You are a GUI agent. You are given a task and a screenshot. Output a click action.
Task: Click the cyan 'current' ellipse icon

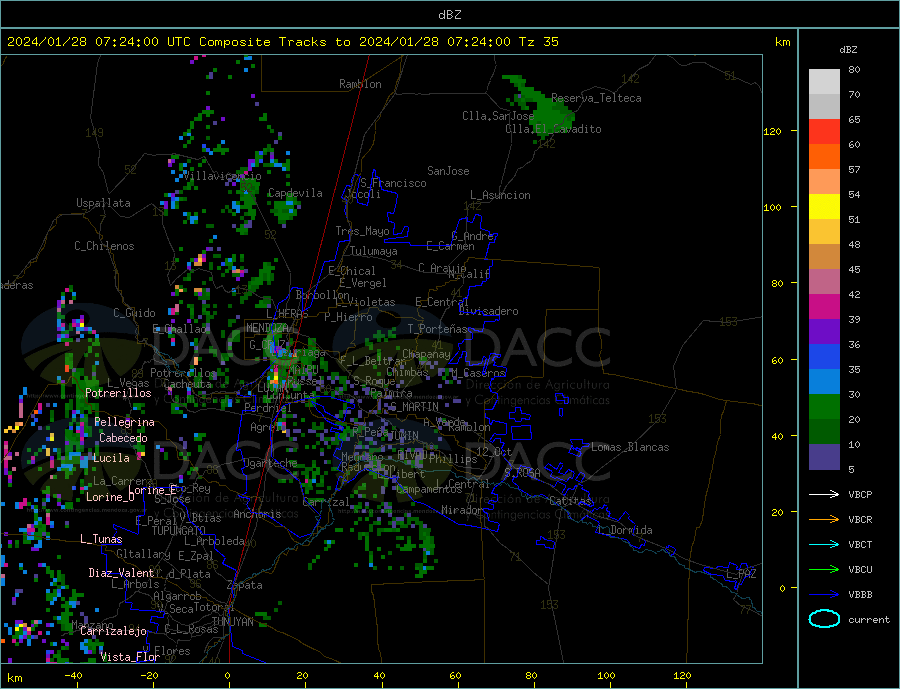[x=824, y=619]
